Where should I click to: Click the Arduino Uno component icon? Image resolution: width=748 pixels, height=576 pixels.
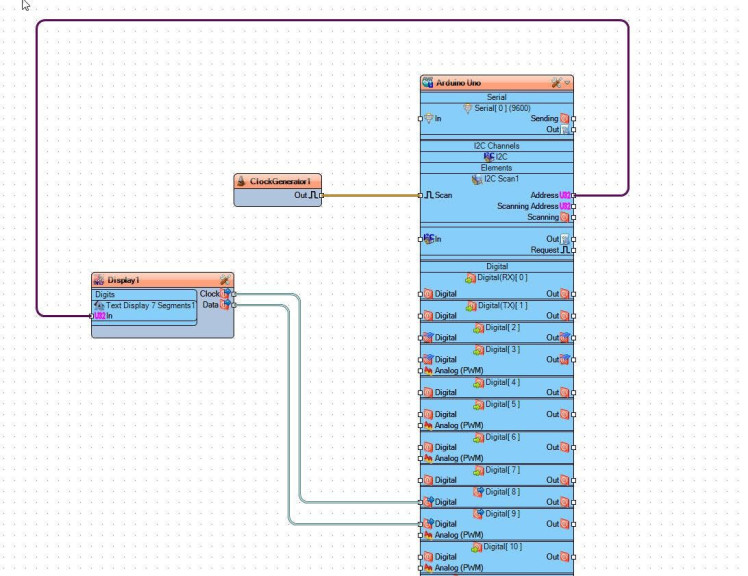click(427, 83)
